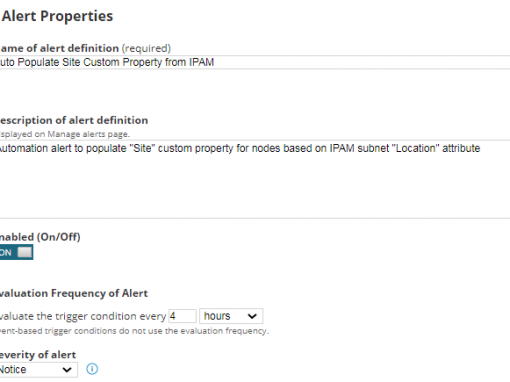Viewport: 510px width, 382px height.
Task: Click the Enabled (On/Off) label
Action: [x=40, y=237]
